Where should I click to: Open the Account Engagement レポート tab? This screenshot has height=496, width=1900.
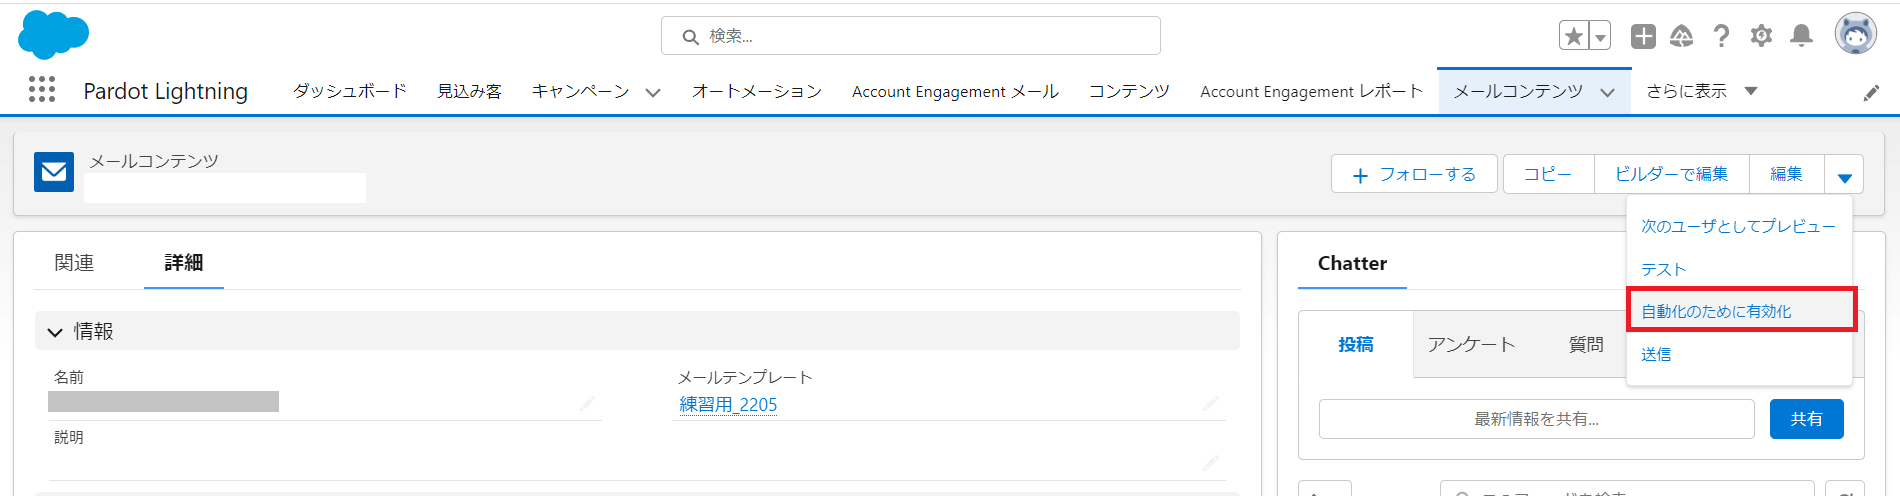point(1311,91)
